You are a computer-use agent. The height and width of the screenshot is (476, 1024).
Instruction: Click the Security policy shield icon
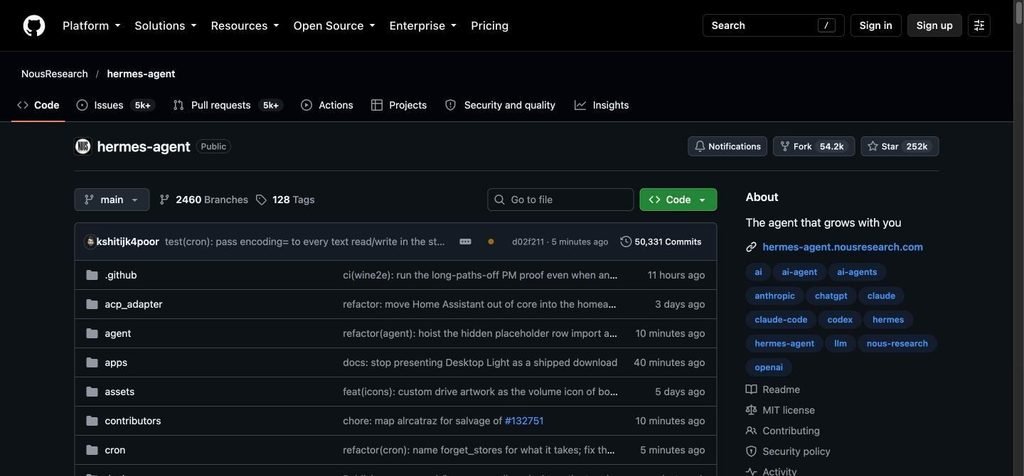click(x=751, y=451)
